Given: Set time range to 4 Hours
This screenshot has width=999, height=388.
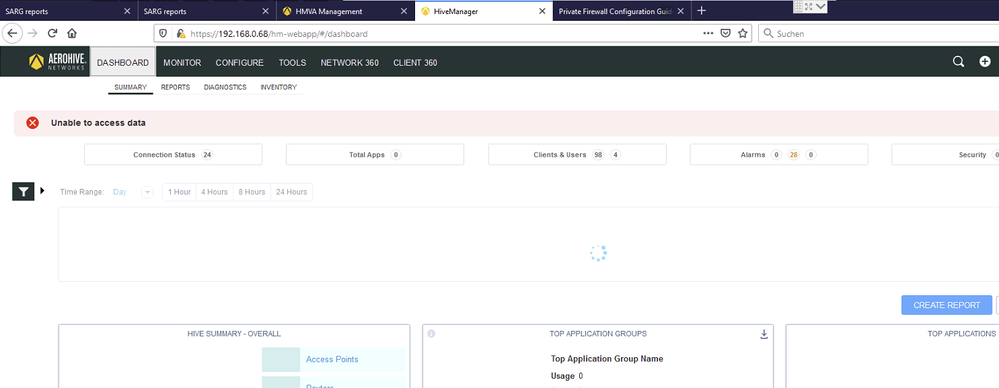Looking at the screenshot, I should [214, 192].
